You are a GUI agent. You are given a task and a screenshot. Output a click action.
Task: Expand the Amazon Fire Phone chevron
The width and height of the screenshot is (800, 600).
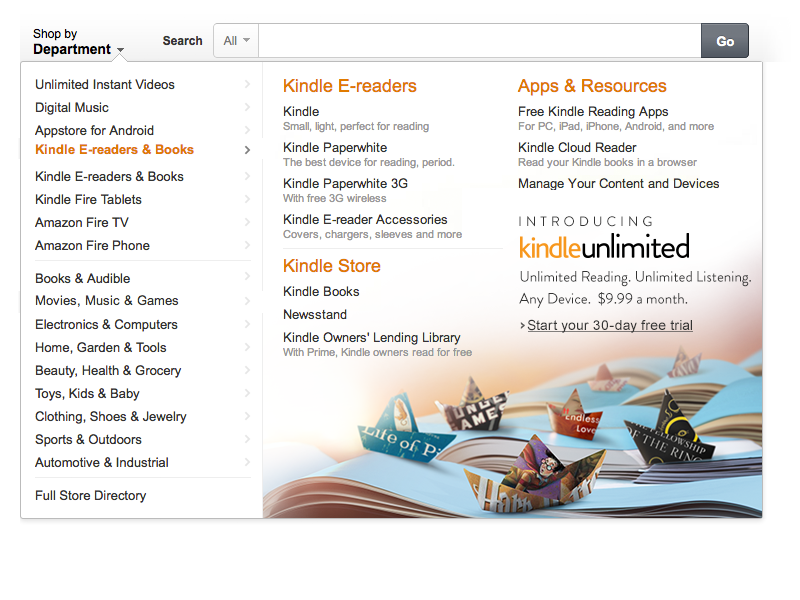pos(247,245)
